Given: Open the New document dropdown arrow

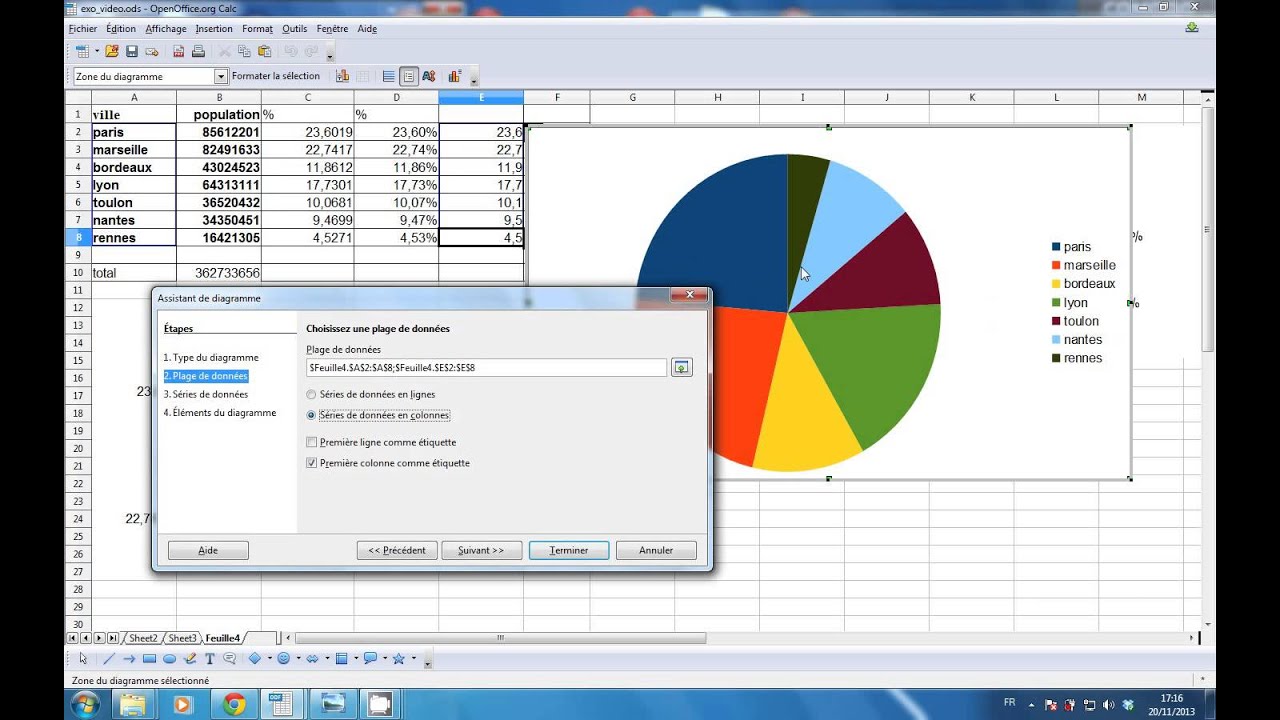Looking at the screenshot, I should pyautogui.click(x=96, y=51).
